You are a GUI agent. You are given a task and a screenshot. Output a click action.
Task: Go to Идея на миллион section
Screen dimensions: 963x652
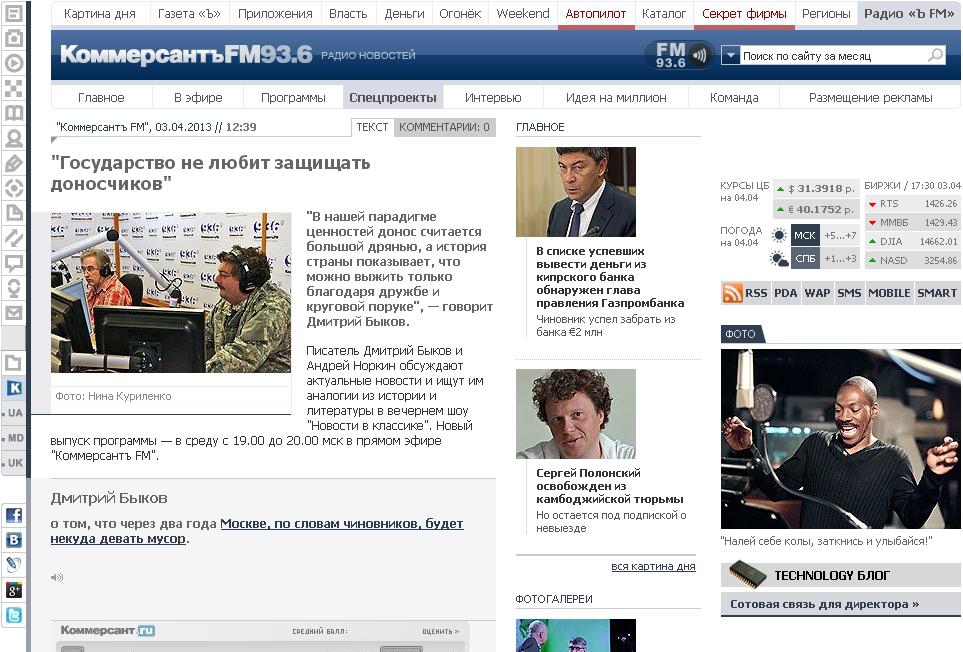[616, 98]
